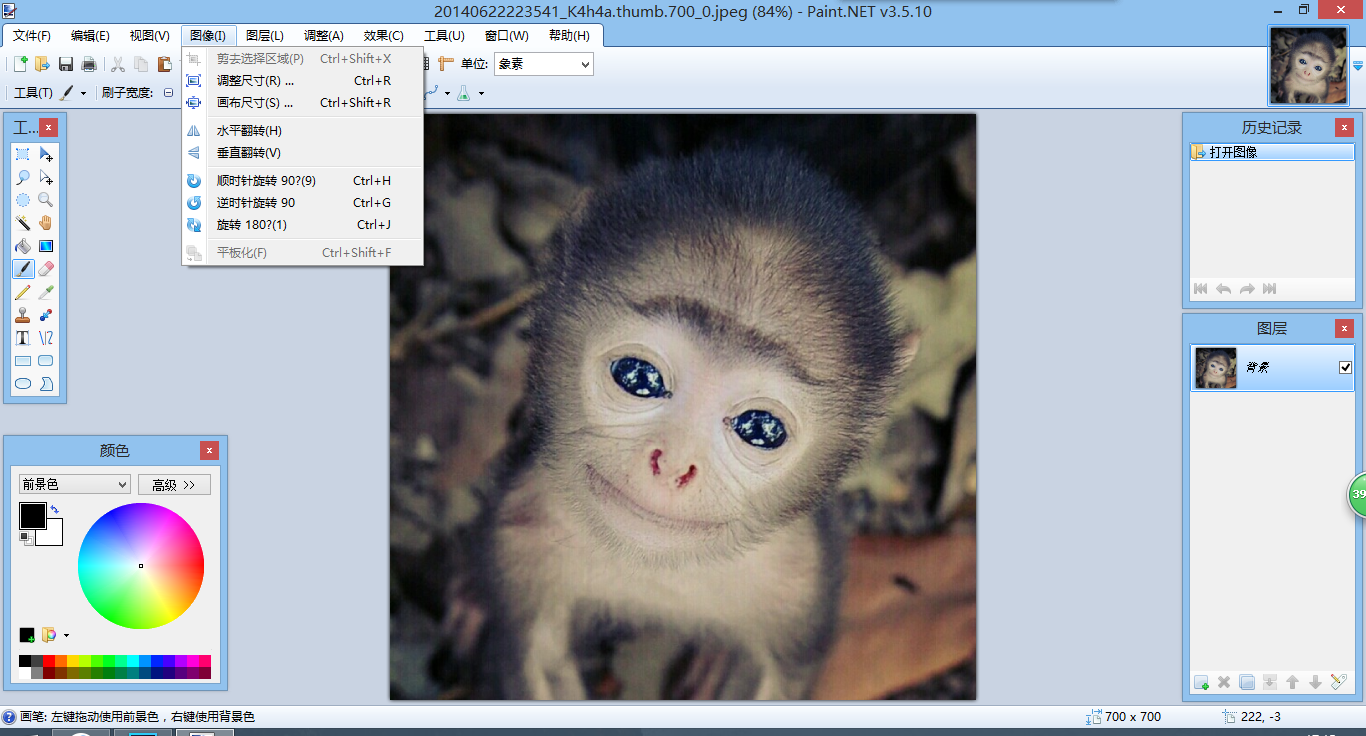The height and width of the screenshot is (736, 1366).
Task: Click the primary black color swatch
Action: tap(32, 516)
